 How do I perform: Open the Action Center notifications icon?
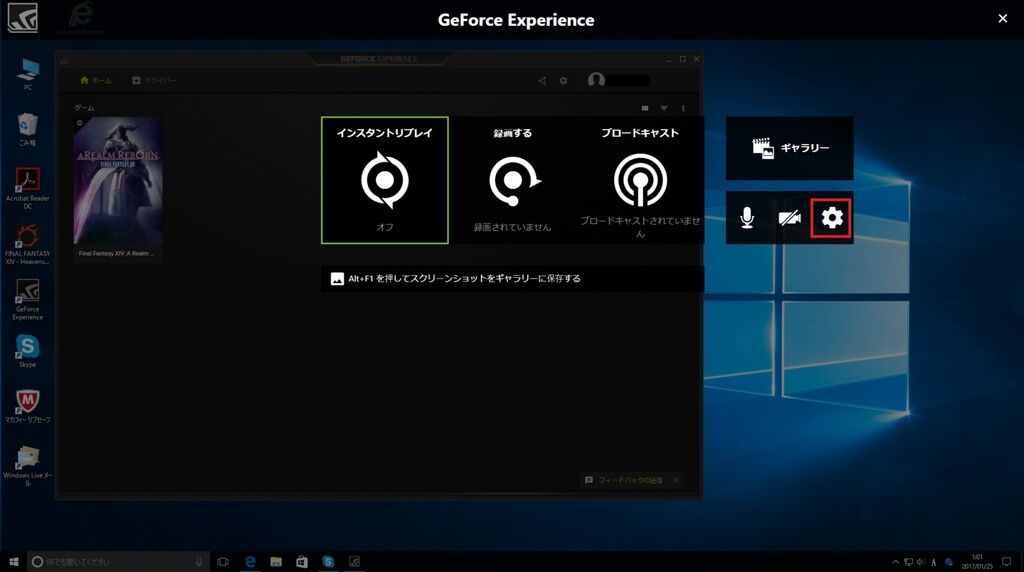pyautogui.click(x=1007, y=562)
